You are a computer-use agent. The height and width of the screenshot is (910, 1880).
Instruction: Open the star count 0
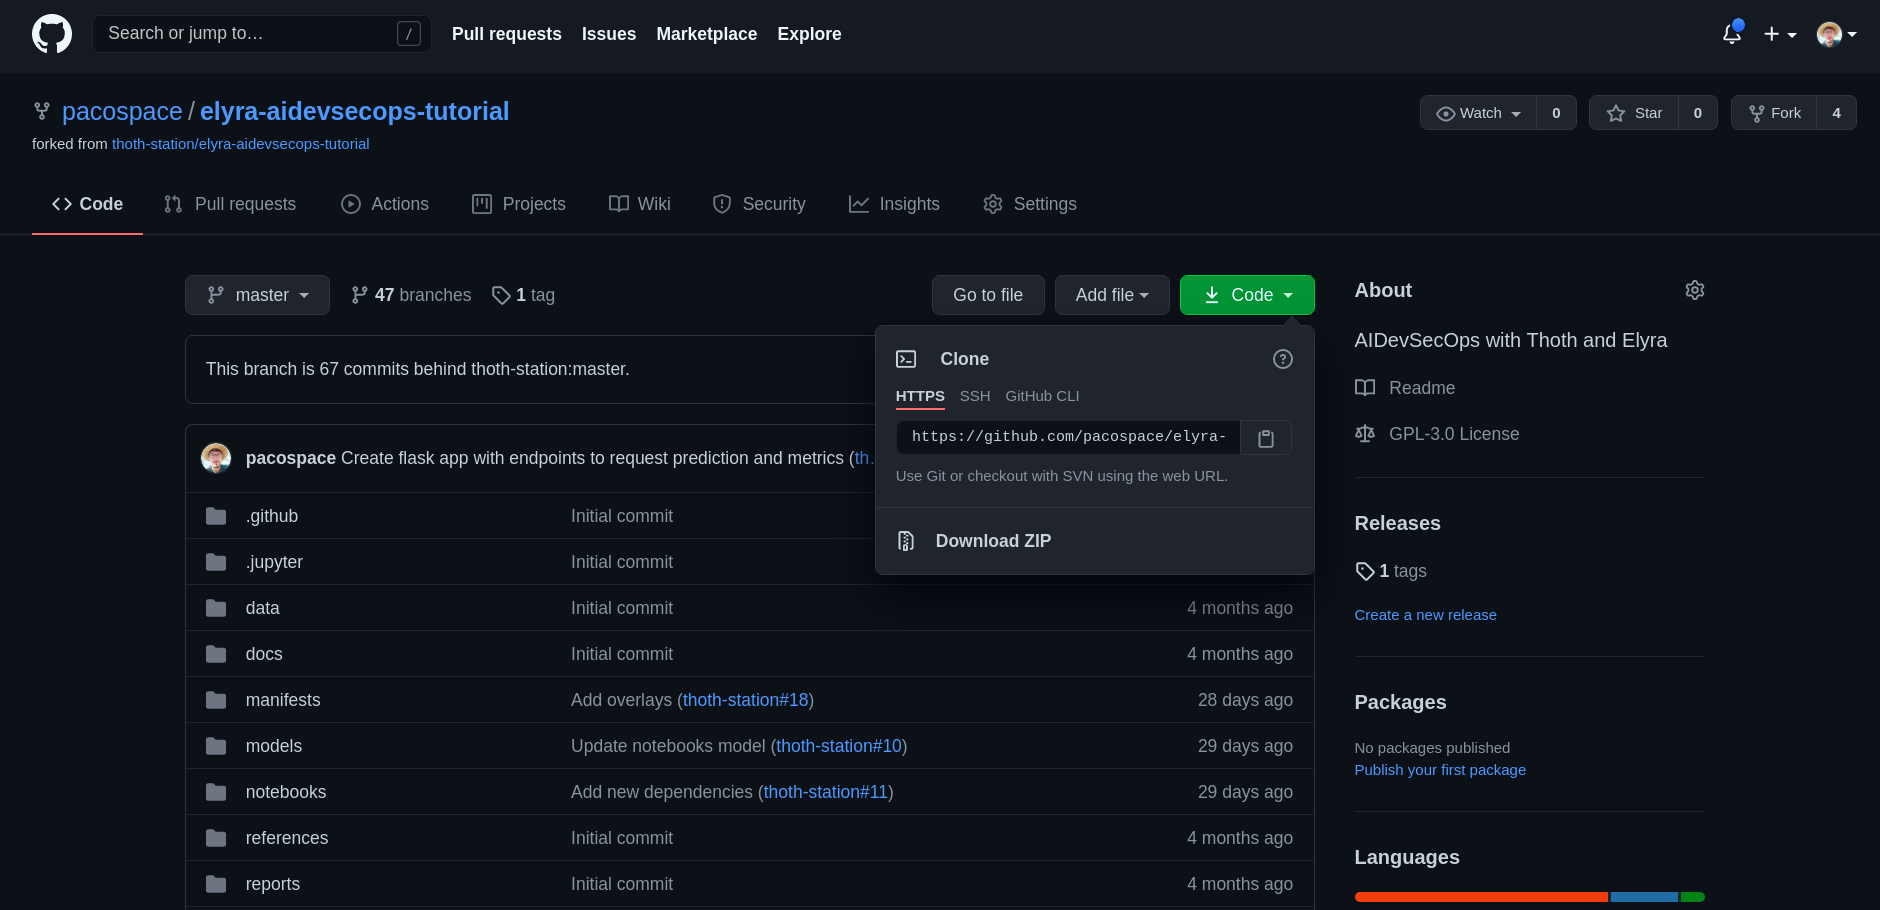(1697, 113)
